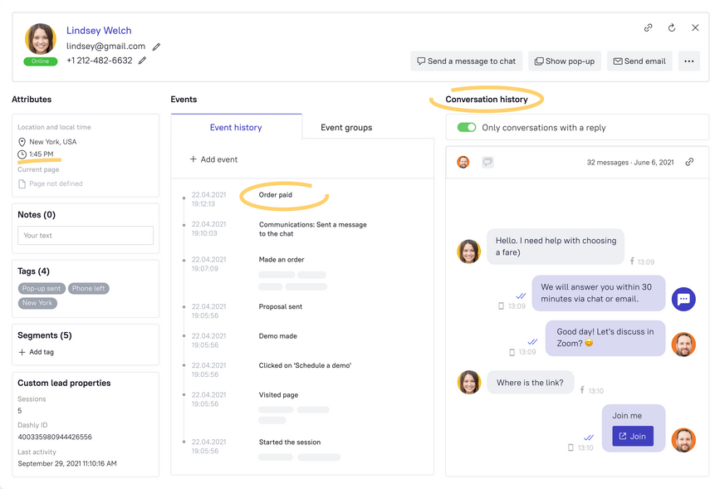Image resolution: width=720 pixels, height=489 pixels.
Task: Click the 'Started the session' event
Action: tap(290, 442)
